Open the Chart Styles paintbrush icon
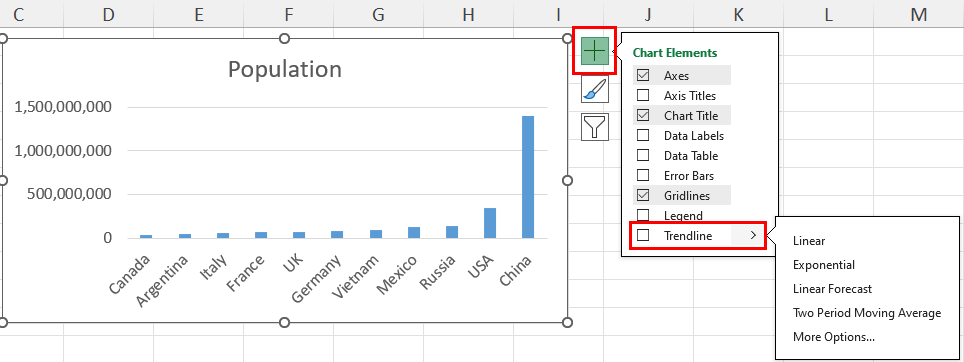Image resolution: width=964 pixels, height=362 pixels. [x=595, y=90]
